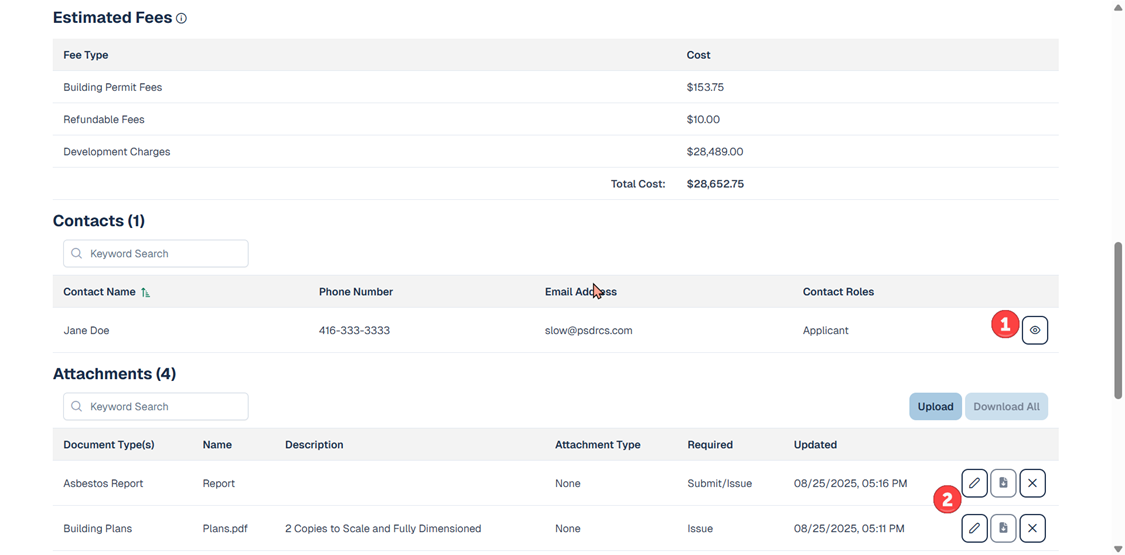
Task: Sort by the Phone Number column header
Action: tap(355, 292)
